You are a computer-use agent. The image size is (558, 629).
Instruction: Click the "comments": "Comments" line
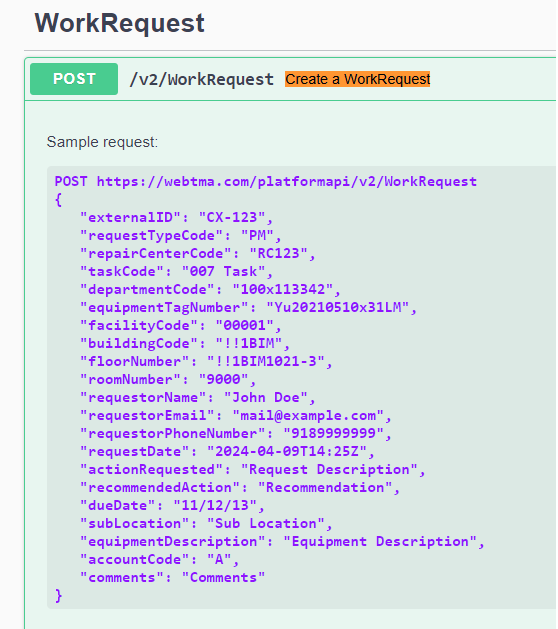click(x=172, y=578)
